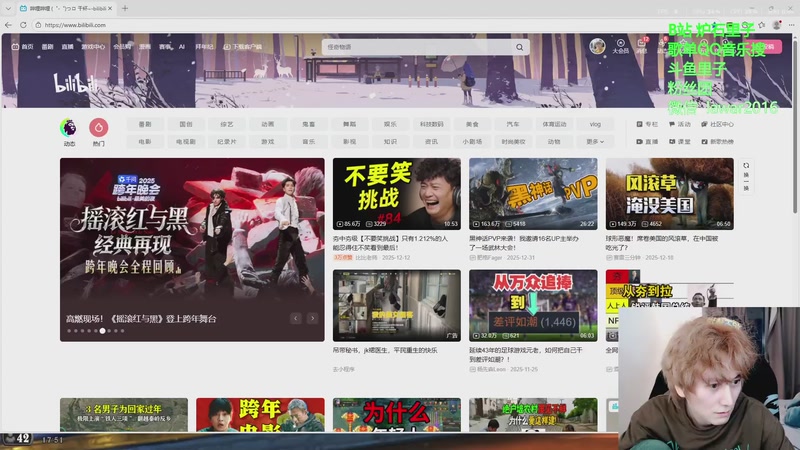
Task: Select AI in the top navigation
Action: coord(182,46)
